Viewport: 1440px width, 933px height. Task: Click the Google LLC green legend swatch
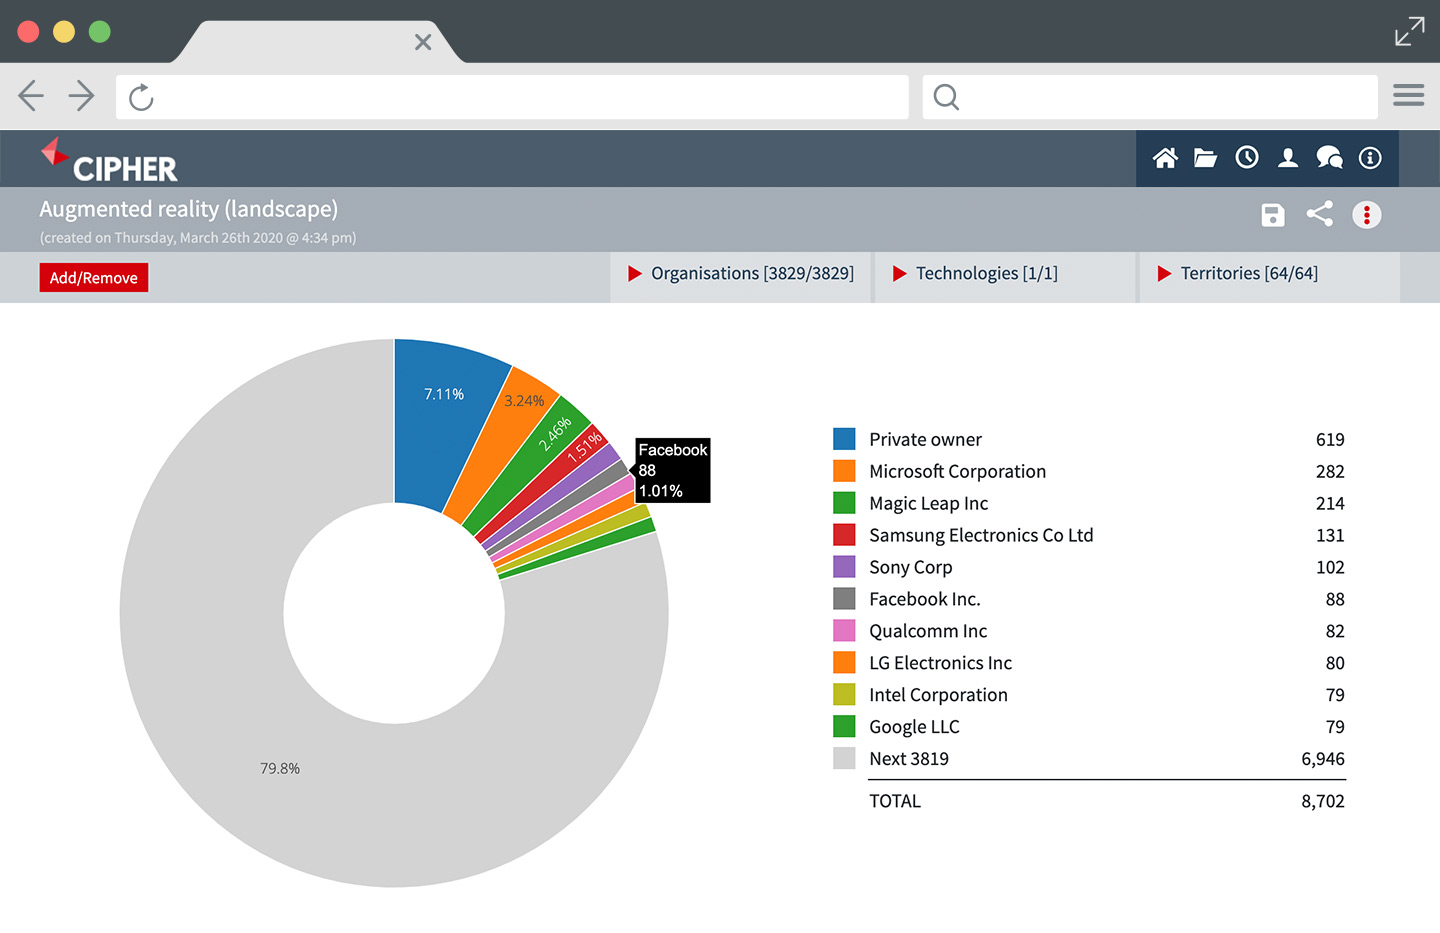tap(844, 727)
